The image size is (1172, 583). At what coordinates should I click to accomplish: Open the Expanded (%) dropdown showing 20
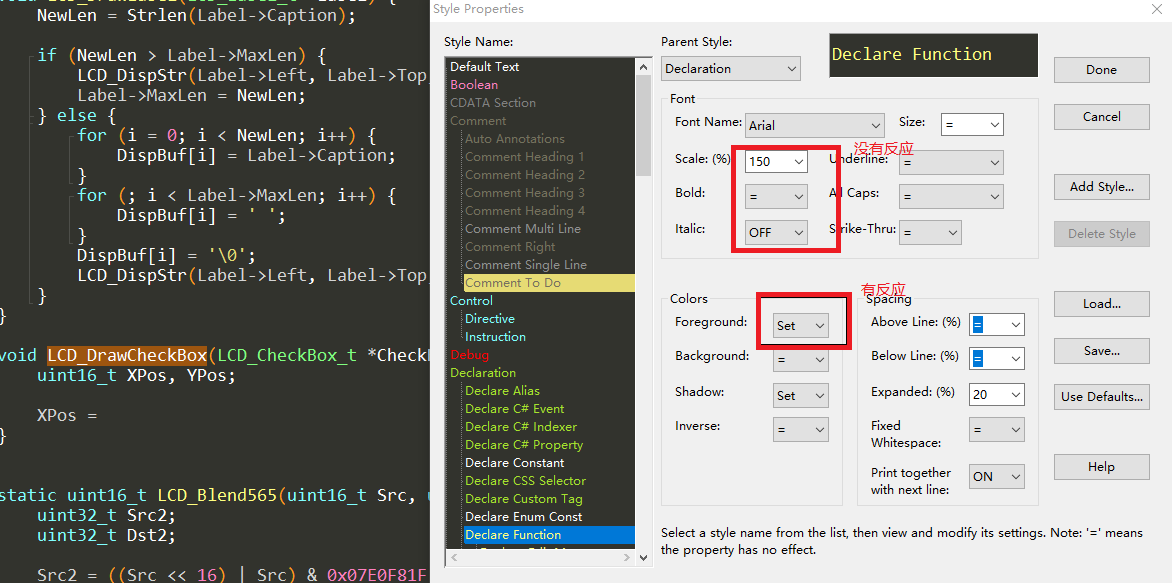point(996,394)
